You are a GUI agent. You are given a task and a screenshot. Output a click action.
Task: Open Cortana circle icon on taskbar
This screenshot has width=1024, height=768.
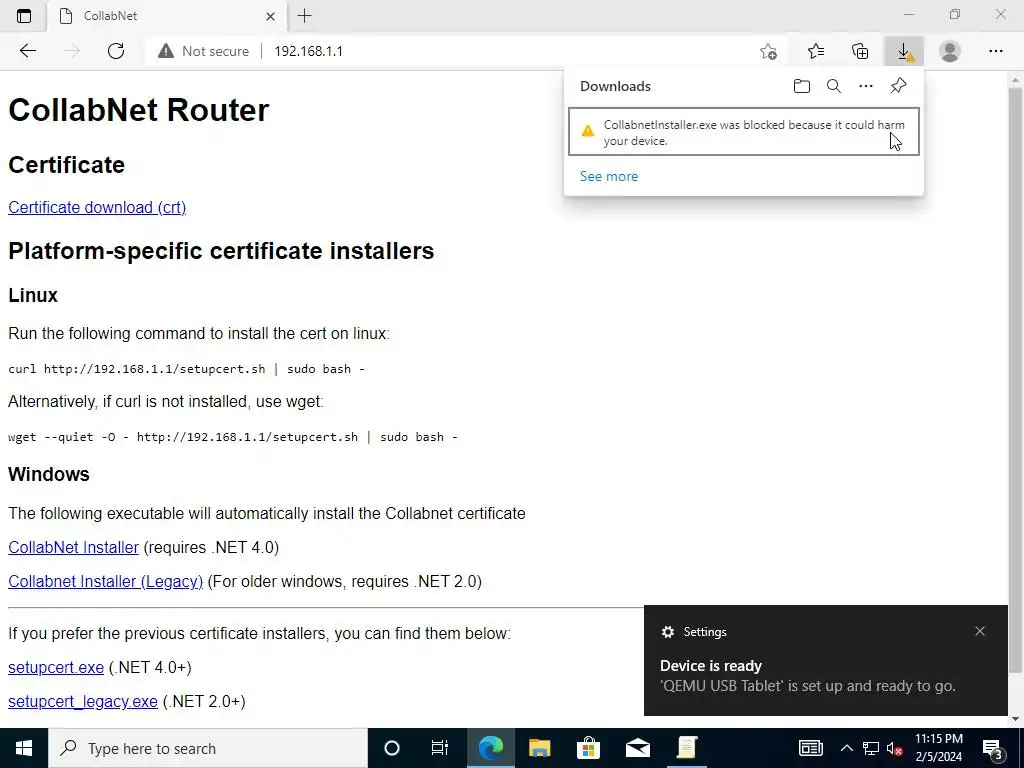coord(392,748)
